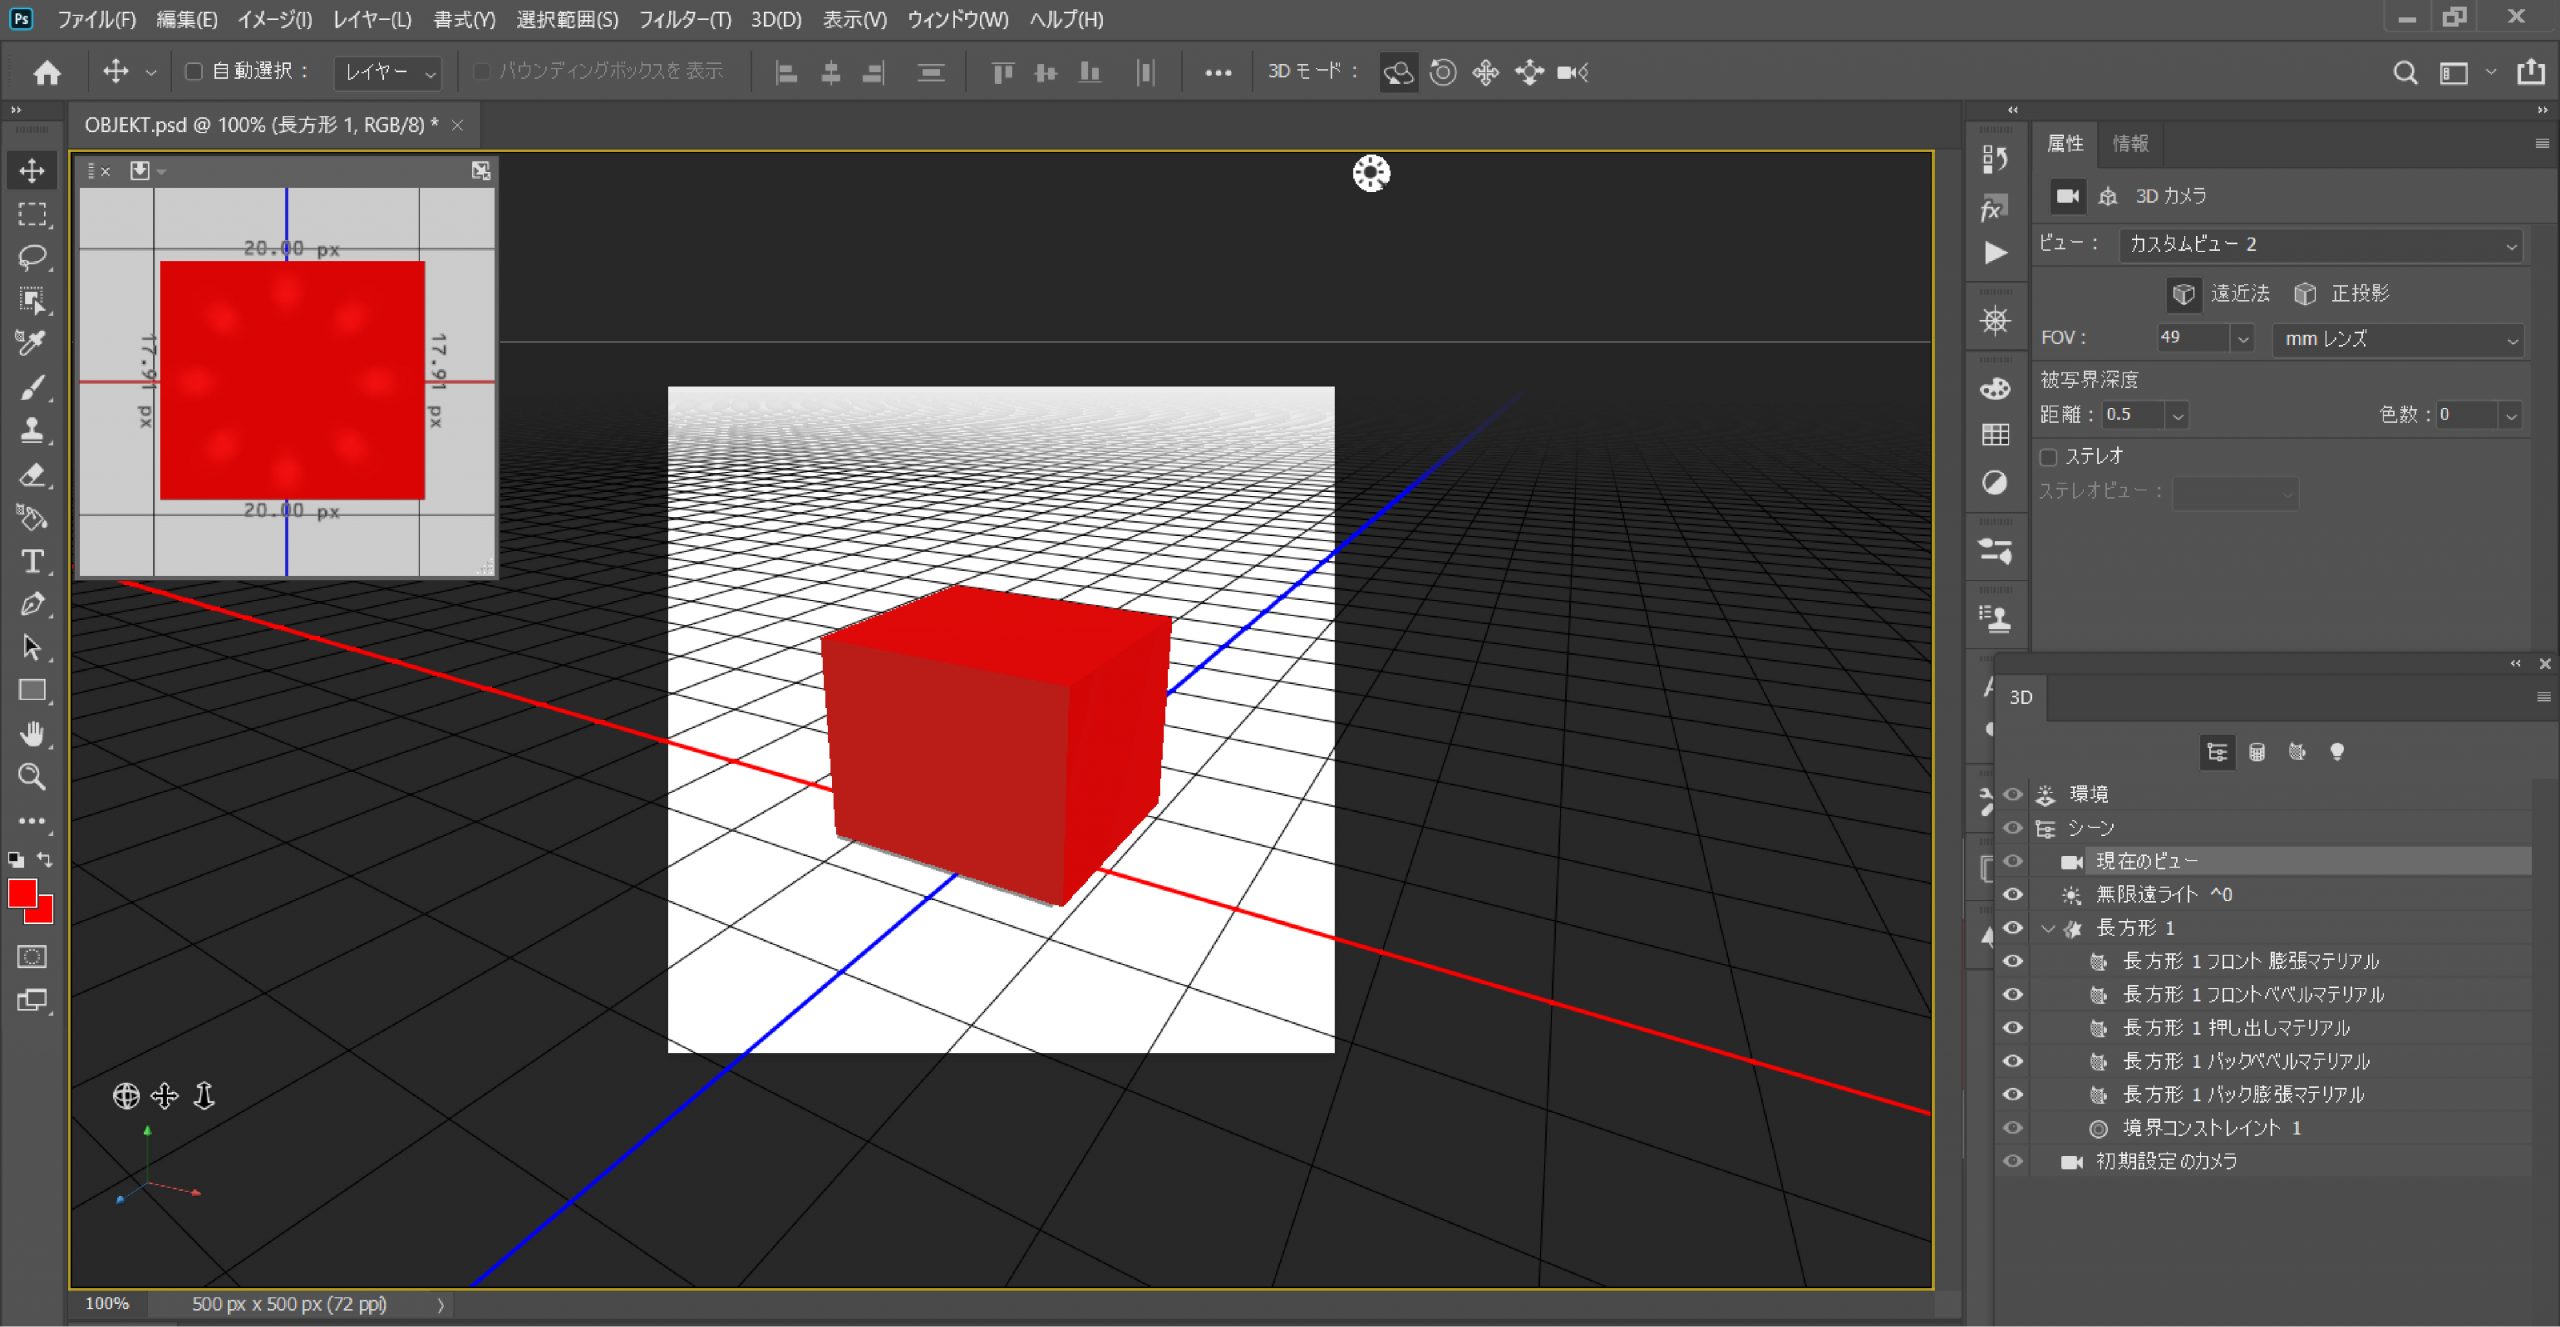Select the Horizontal Type tool
The height and width of the screenshot is (1327, 2560).
(32, 562)
